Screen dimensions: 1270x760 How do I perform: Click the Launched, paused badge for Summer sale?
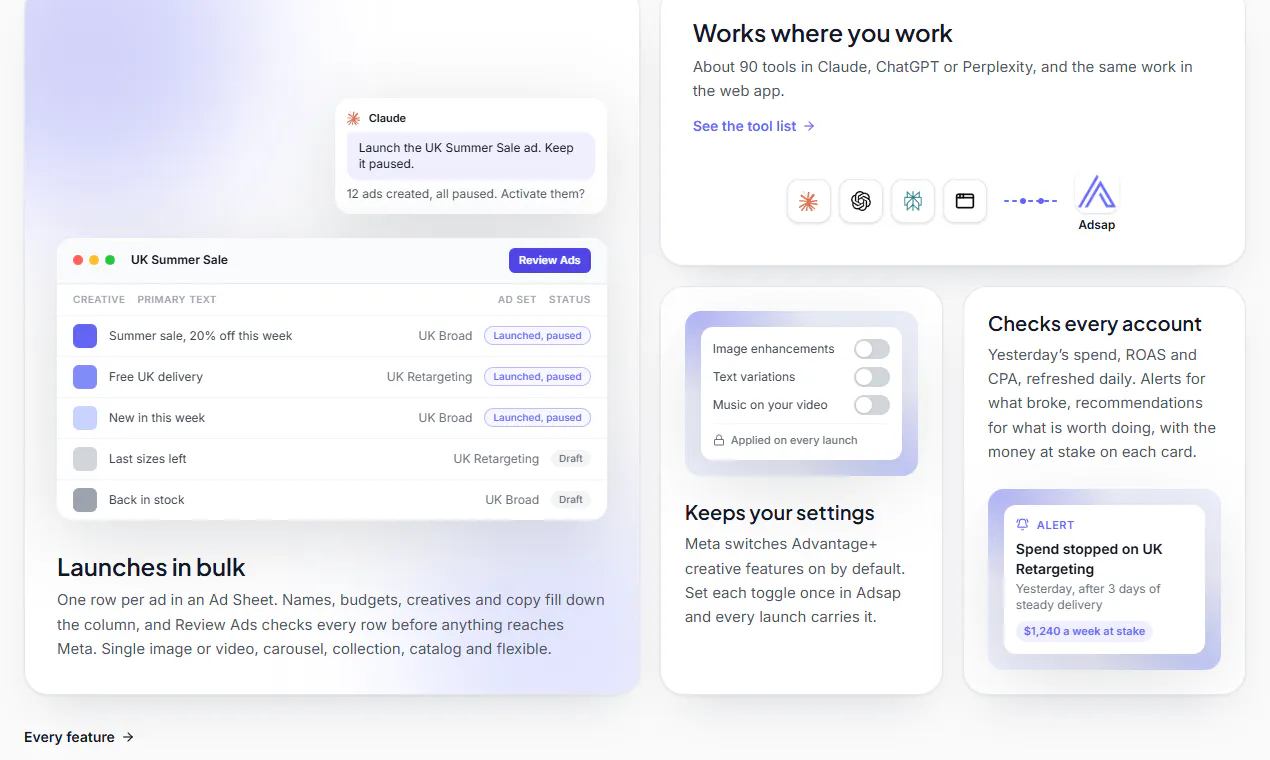point(537,336)
